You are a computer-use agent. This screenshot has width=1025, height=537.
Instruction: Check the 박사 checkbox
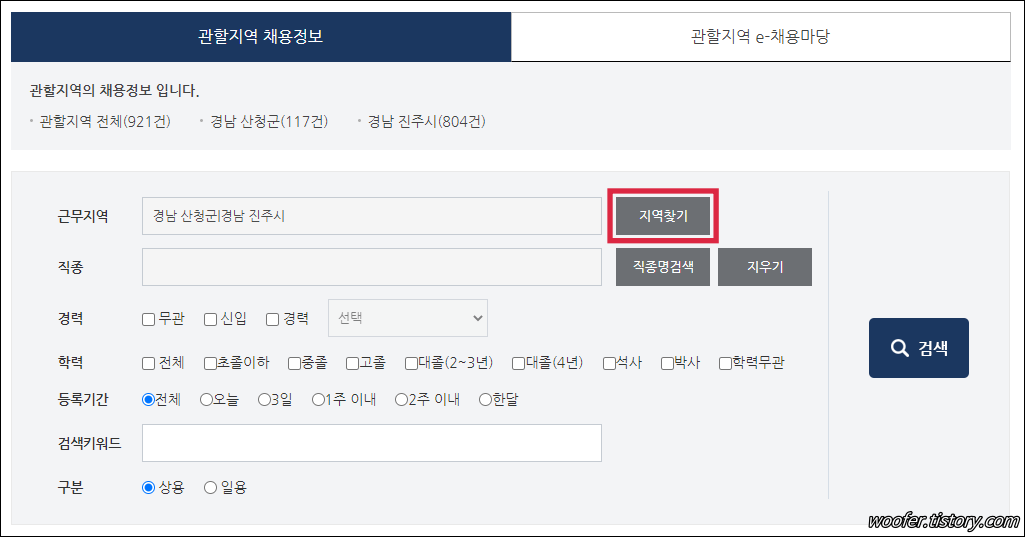[667, 363]
